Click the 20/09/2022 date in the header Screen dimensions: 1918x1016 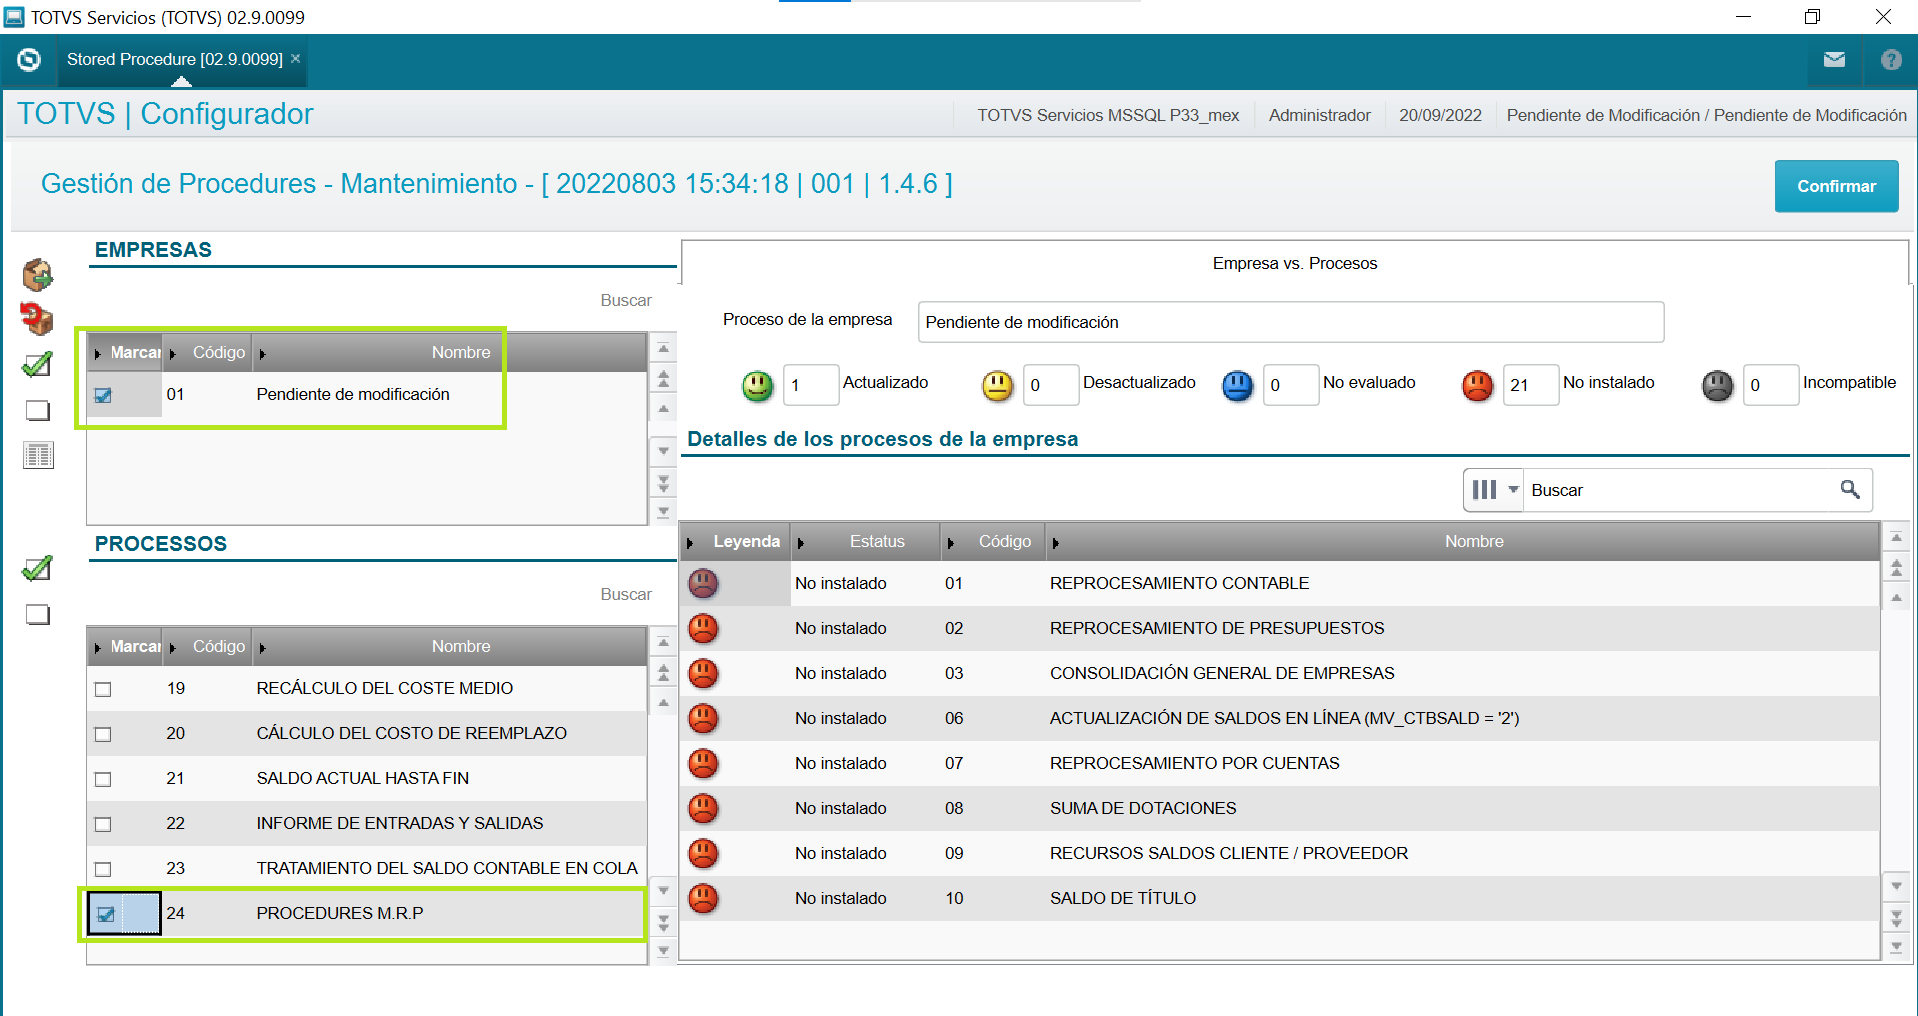[x=1440, y=115]
